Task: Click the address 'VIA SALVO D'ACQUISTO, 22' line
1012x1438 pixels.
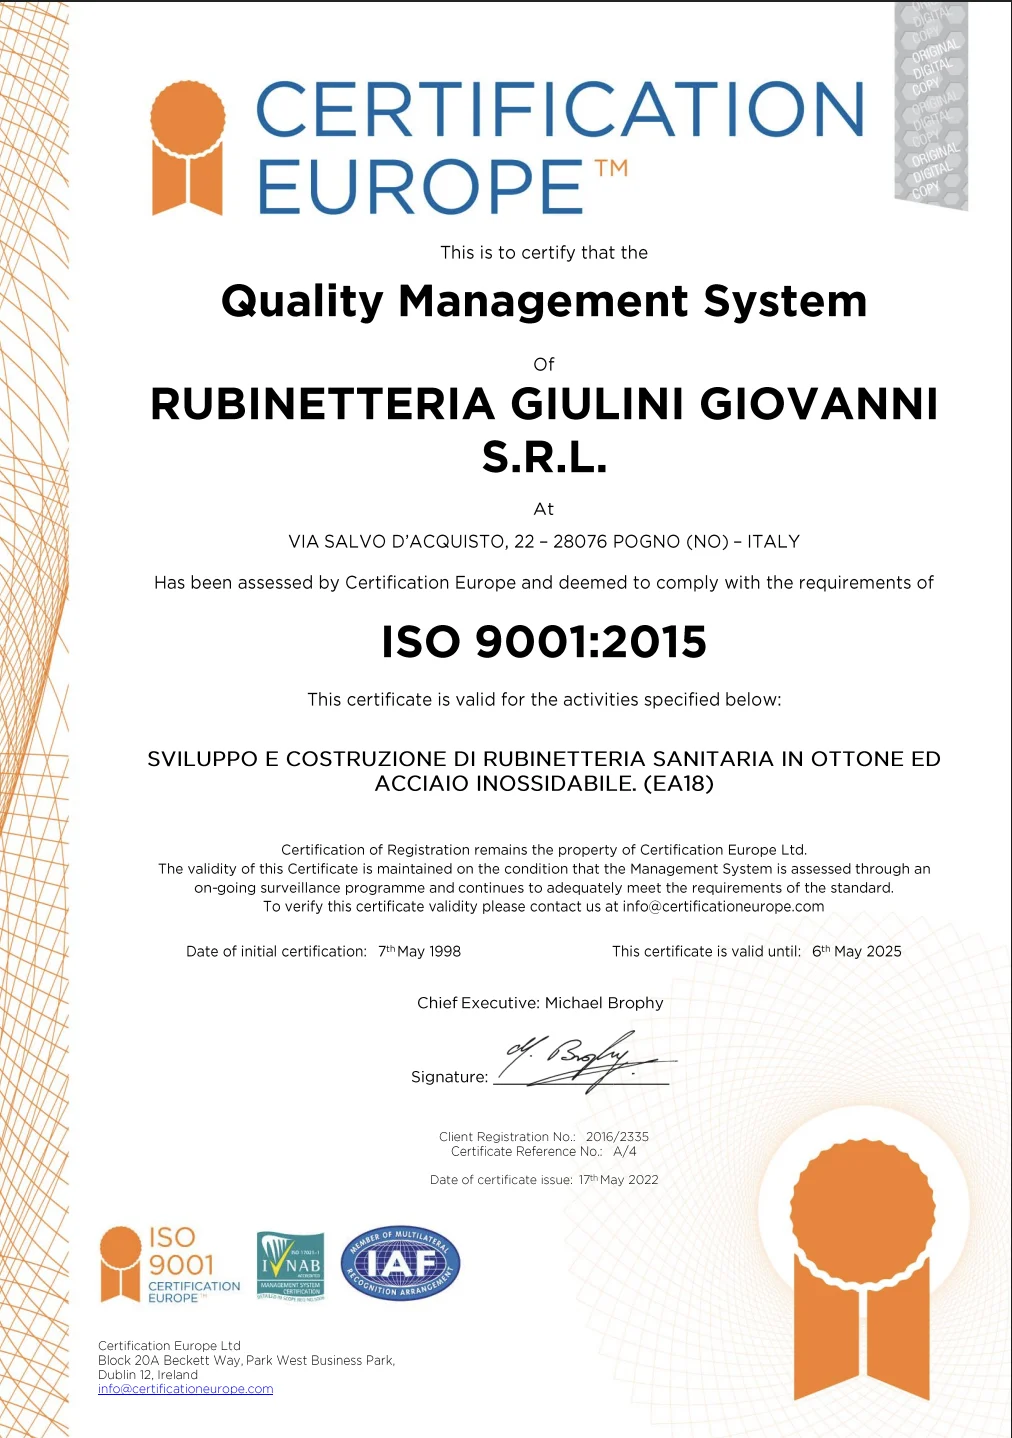Action: click(x=544, y=541)
